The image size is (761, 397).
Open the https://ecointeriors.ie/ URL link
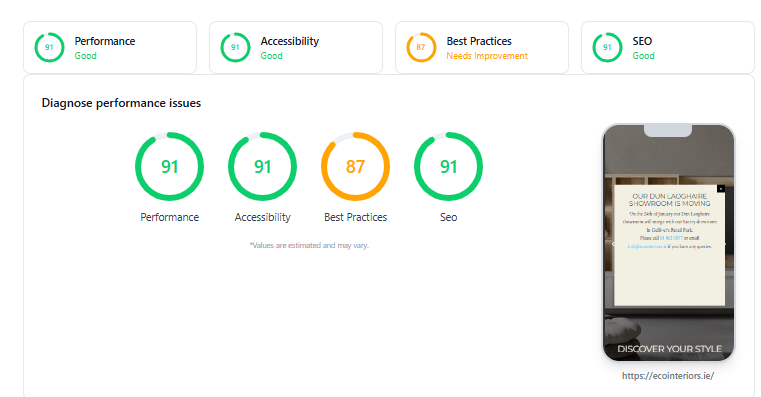pyautogui.click(x=668, y=376)
